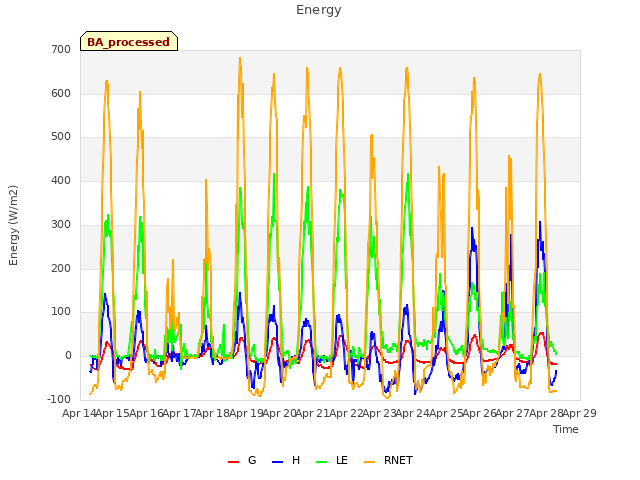Click the Apr 26 x-axis tick label
The image size is (640, 480).
(479, 413)
